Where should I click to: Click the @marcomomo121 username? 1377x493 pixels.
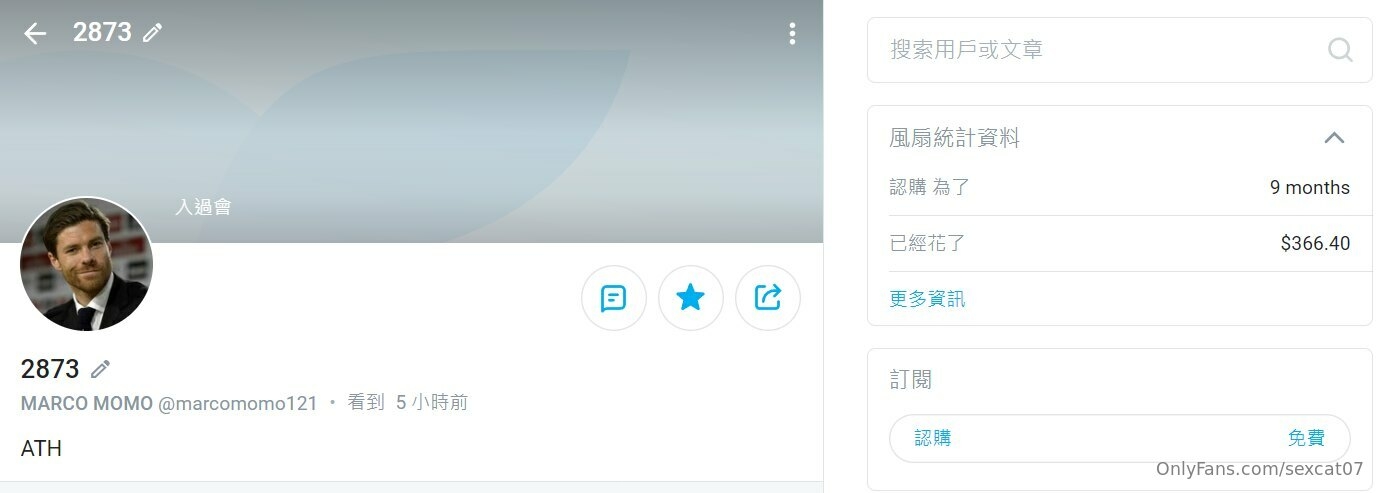(238, 403)
